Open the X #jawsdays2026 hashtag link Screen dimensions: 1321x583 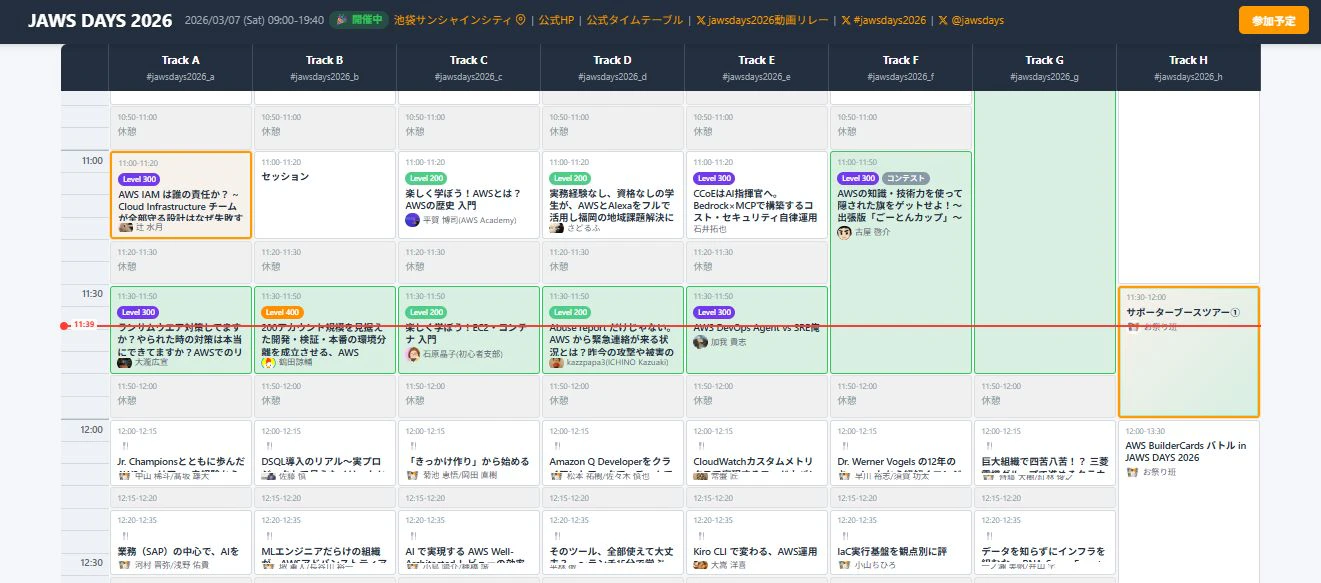(884, 20)
